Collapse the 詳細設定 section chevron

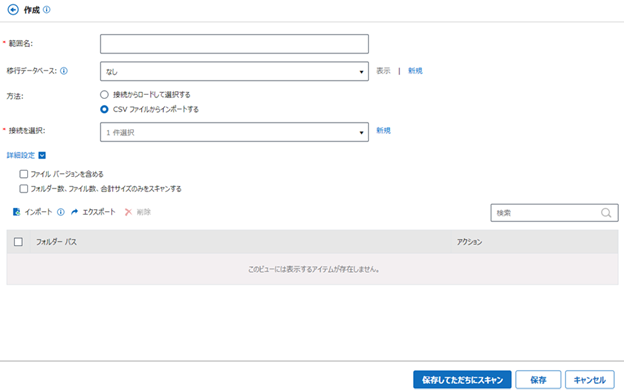(42, 155)
